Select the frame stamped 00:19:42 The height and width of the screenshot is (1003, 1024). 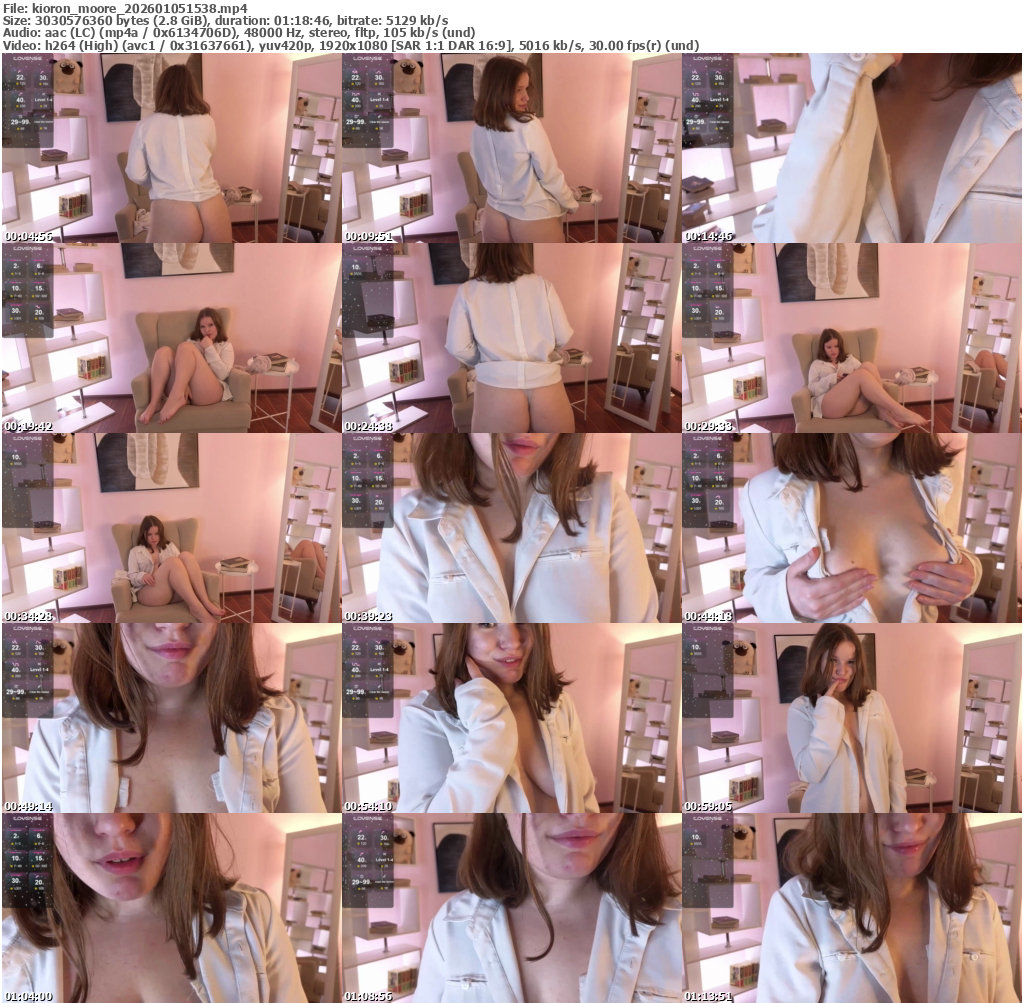tap(171, 338)
